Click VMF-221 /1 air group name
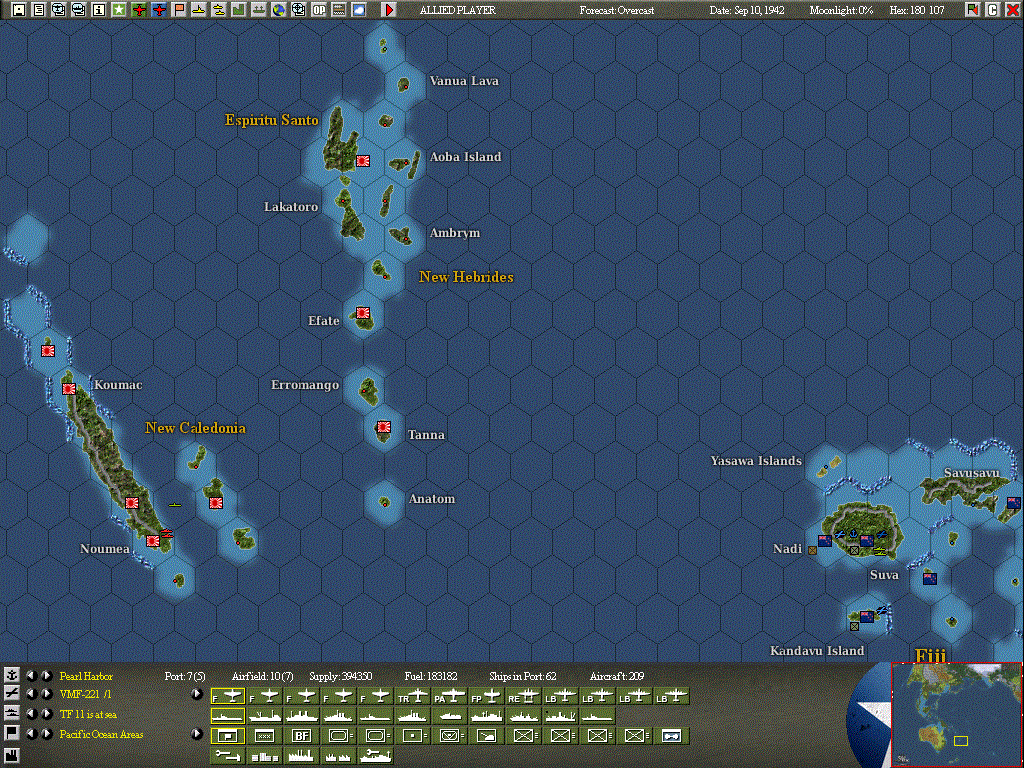The height and width of the screenshot is (768, 1024). (86, 694)
